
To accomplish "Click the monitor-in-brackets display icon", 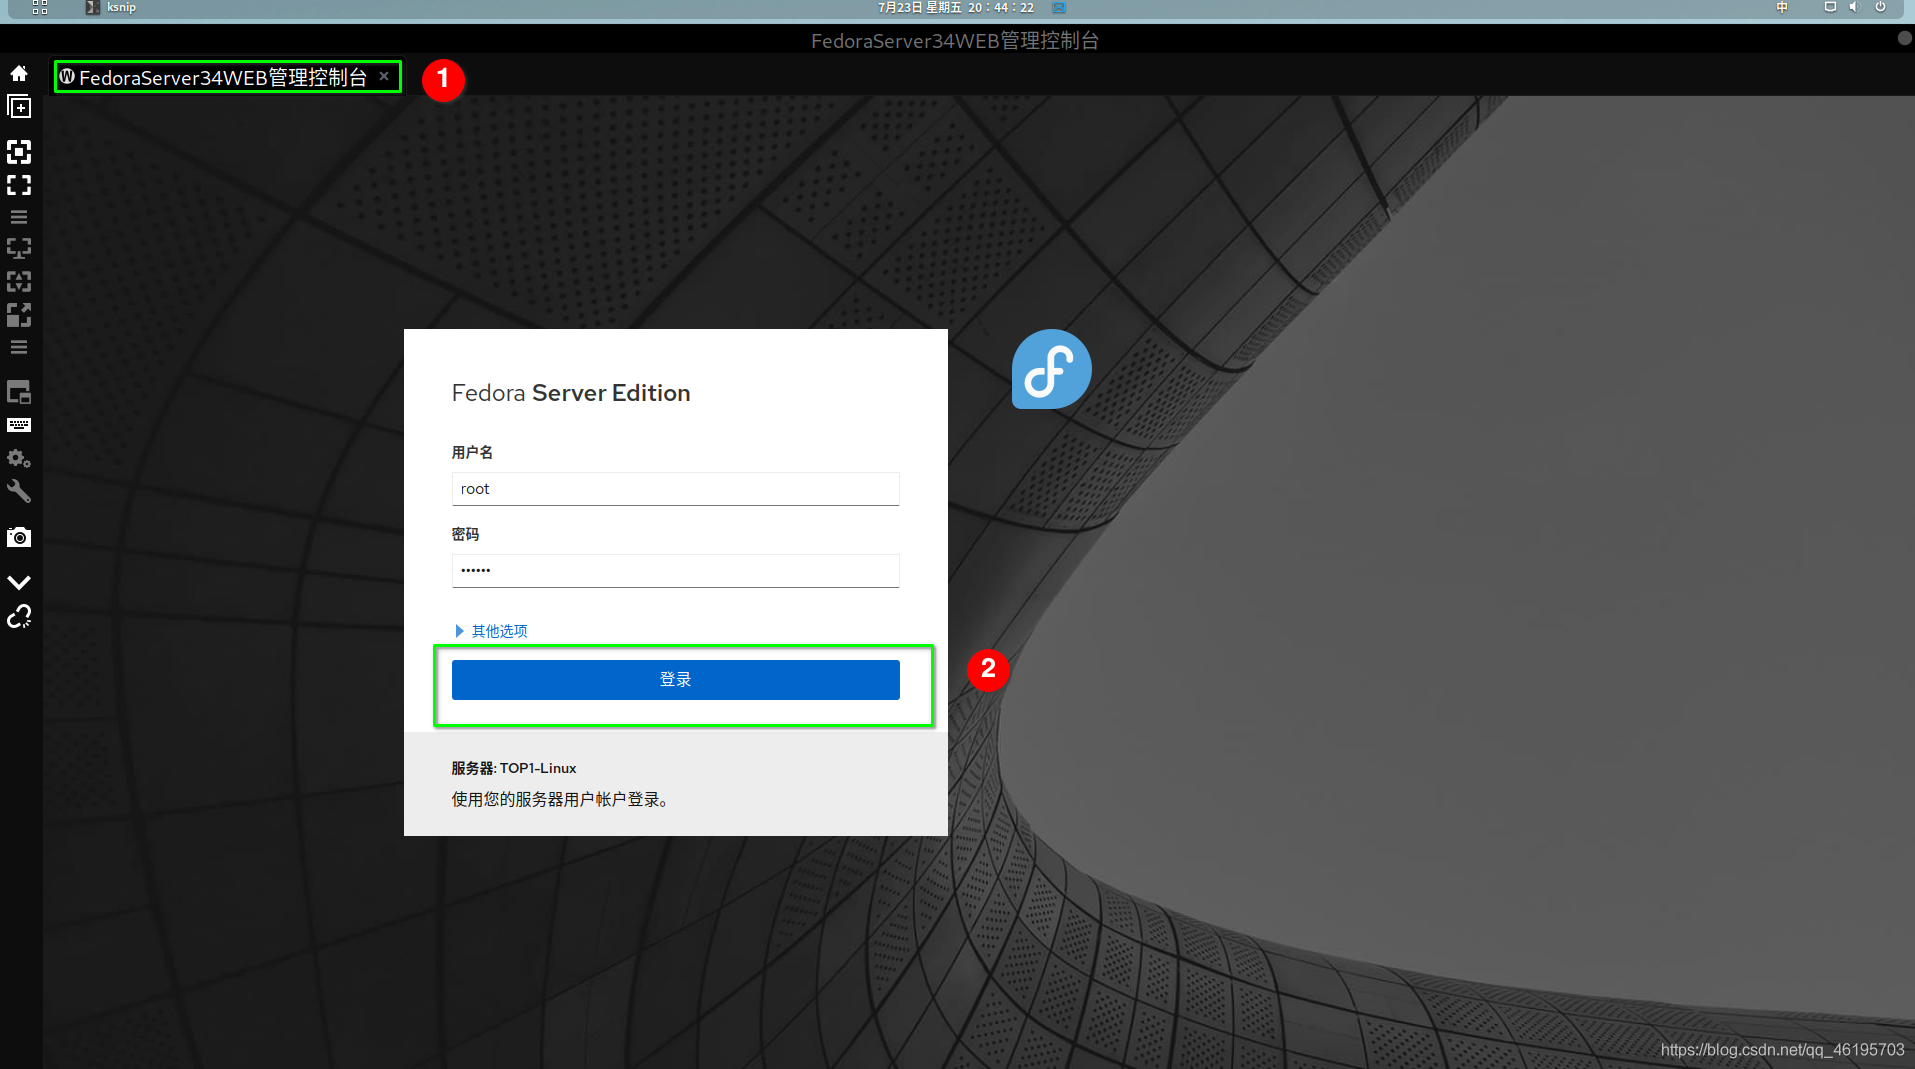I will pyautogui.click(x=19, y=248).
